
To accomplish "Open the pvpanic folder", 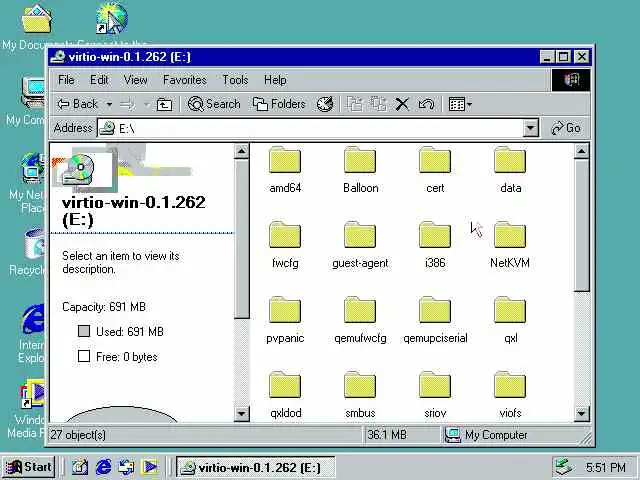I will tap(285, 319).
